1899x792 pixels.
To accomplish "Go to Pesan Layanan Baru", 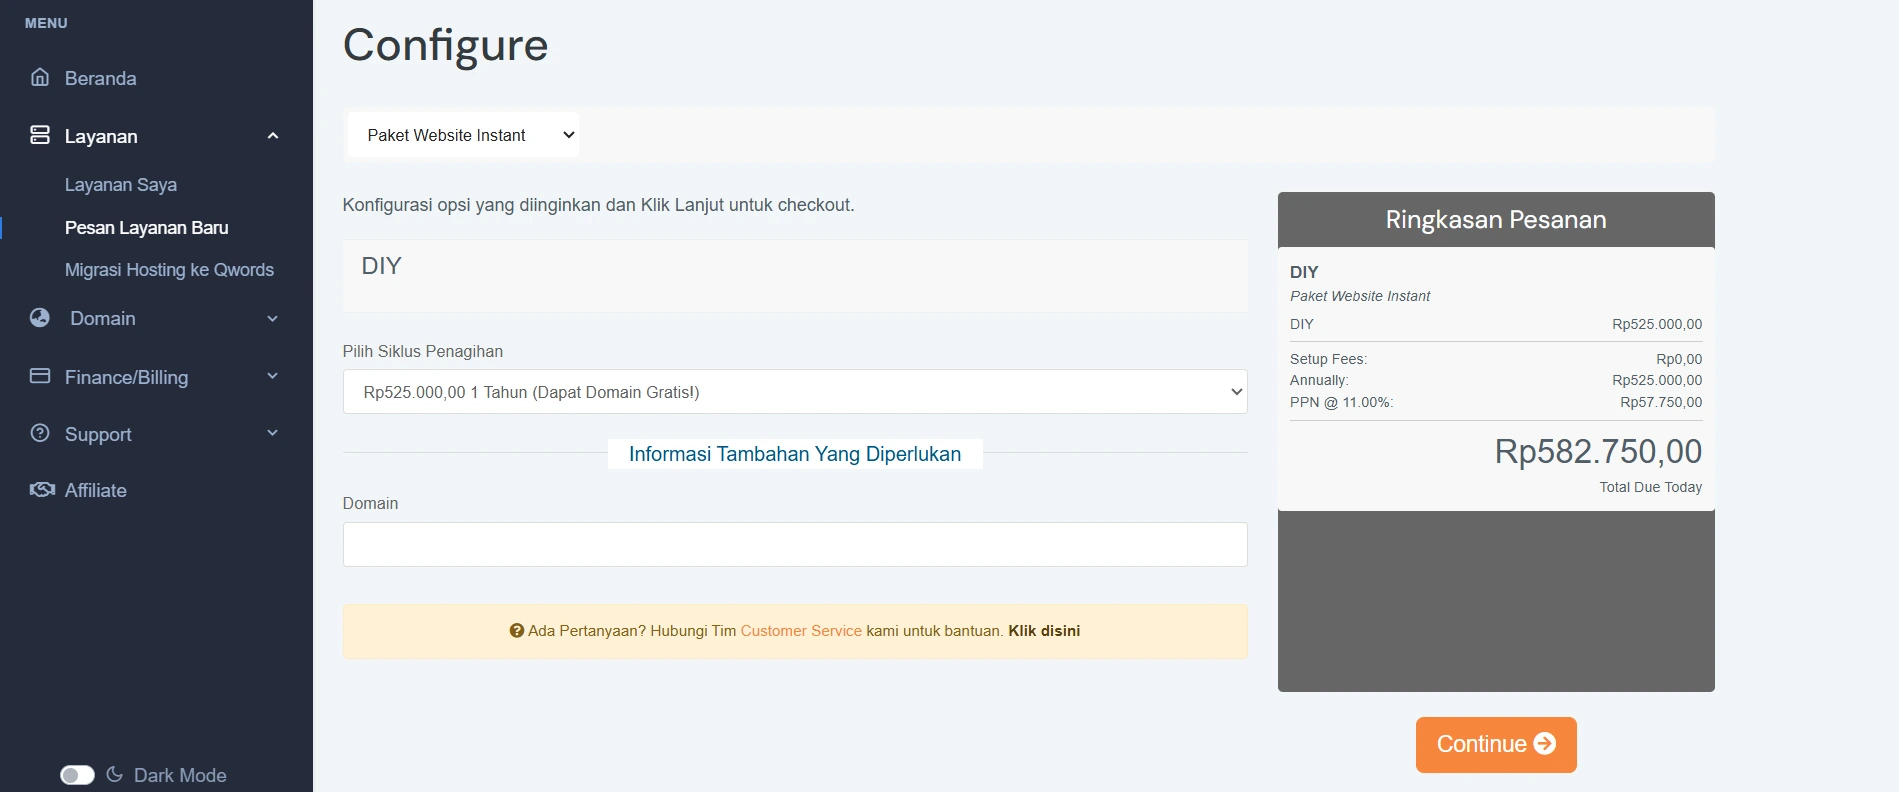I will tap(147, 228).
